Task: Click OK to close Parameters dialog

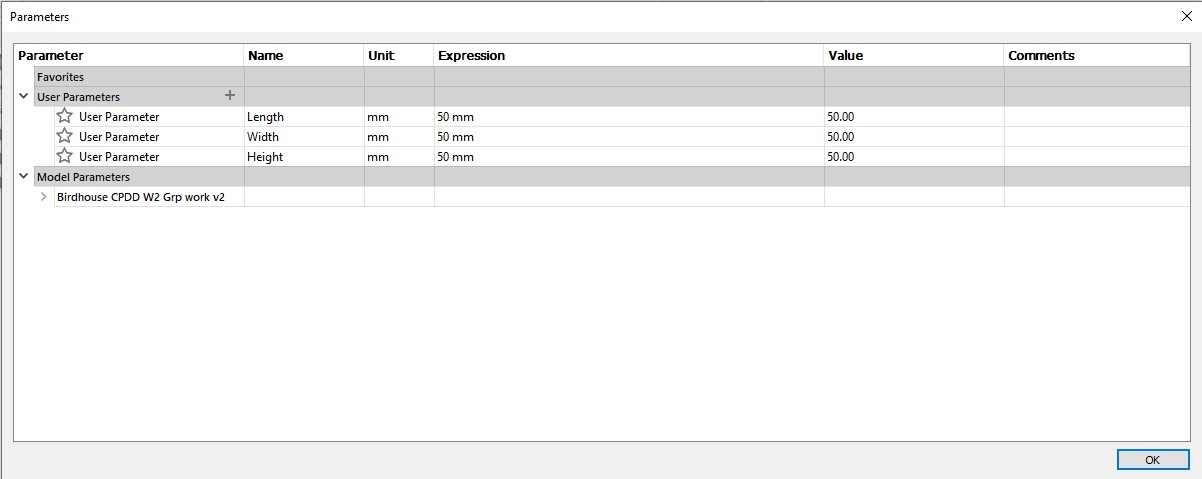Action: 1152,460
